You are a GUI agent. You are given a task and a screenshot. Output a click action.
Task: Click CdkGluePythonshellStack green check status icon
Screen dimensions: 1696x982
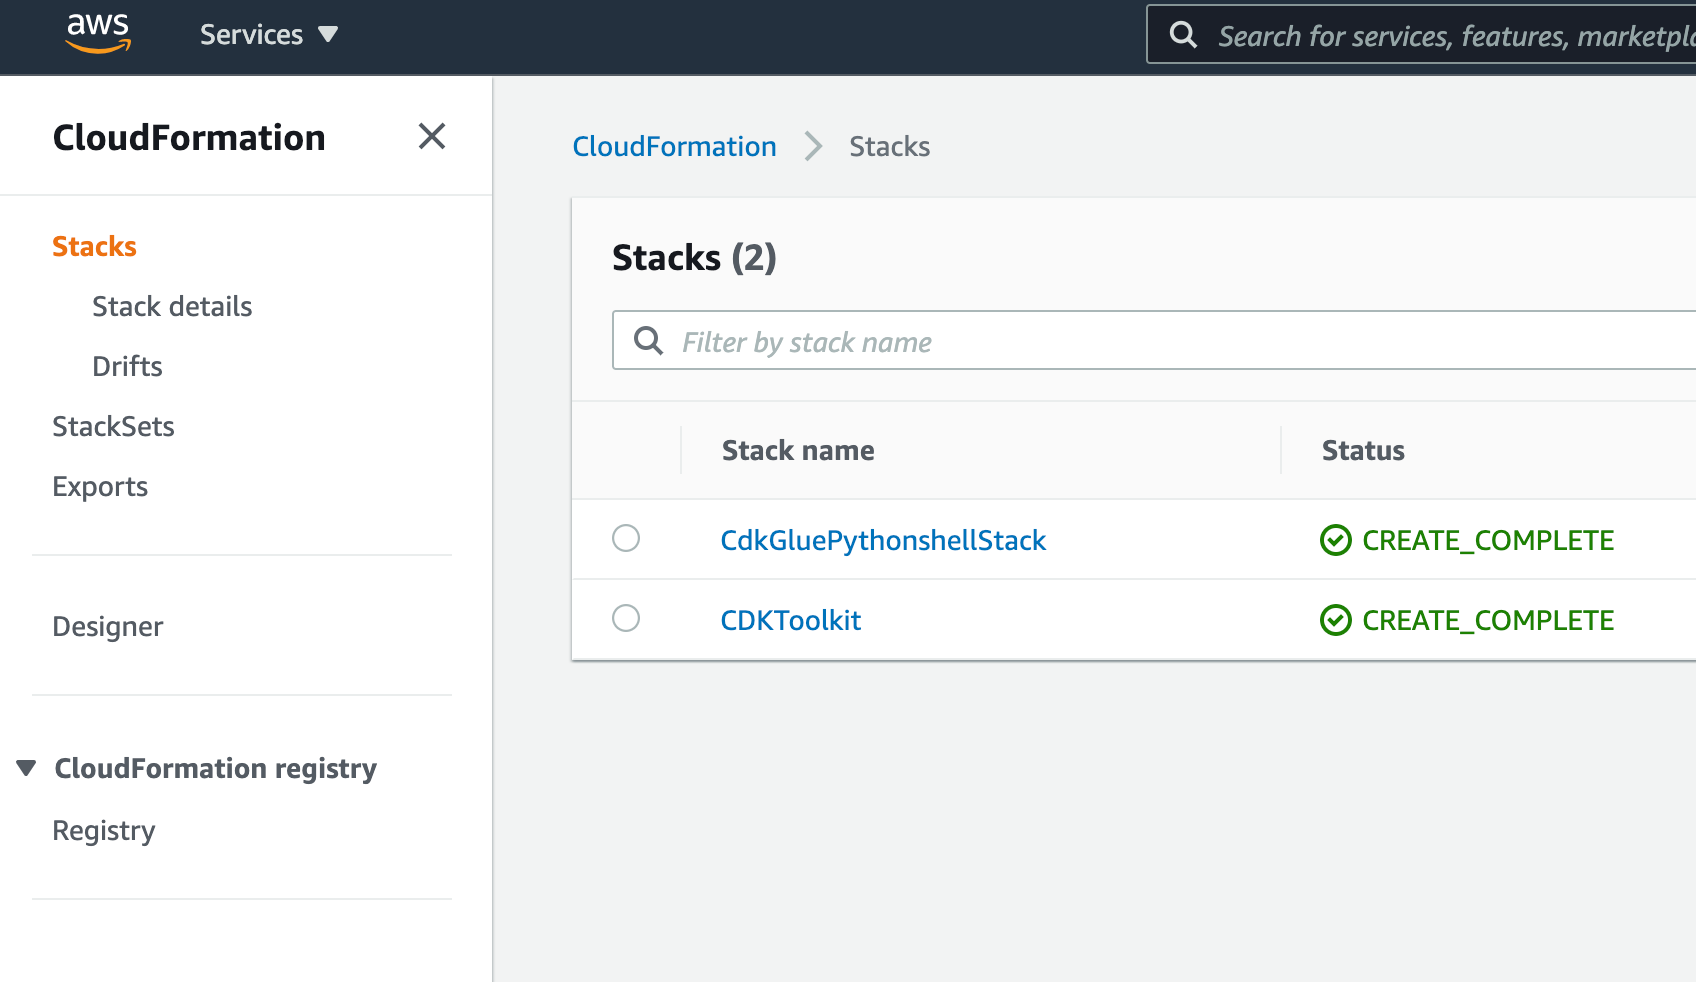tap(1335, 540)
